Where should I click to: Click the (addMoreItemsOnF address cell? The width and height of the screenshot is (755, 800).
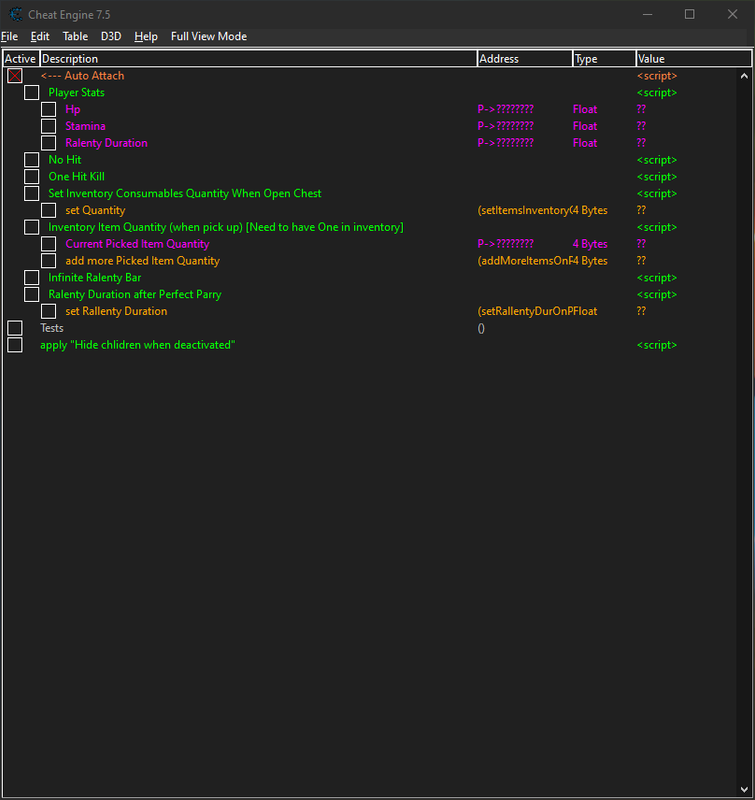pyautogui.click(x=523, y=261)
